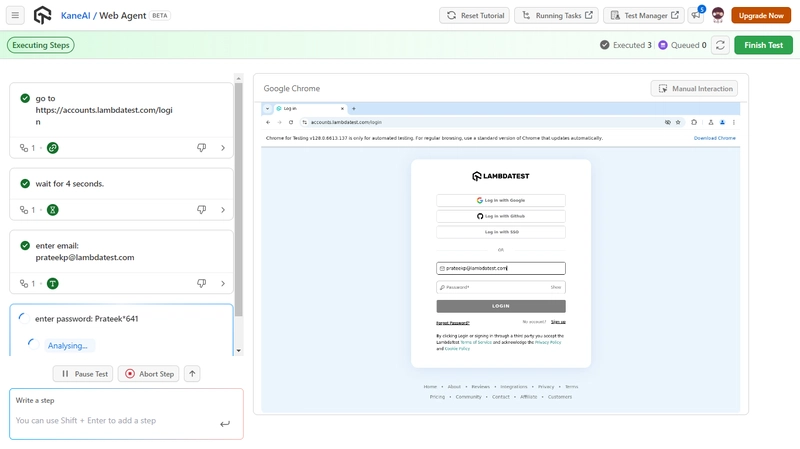Click the steps list scrollbar down arrow

pos(238,351)
